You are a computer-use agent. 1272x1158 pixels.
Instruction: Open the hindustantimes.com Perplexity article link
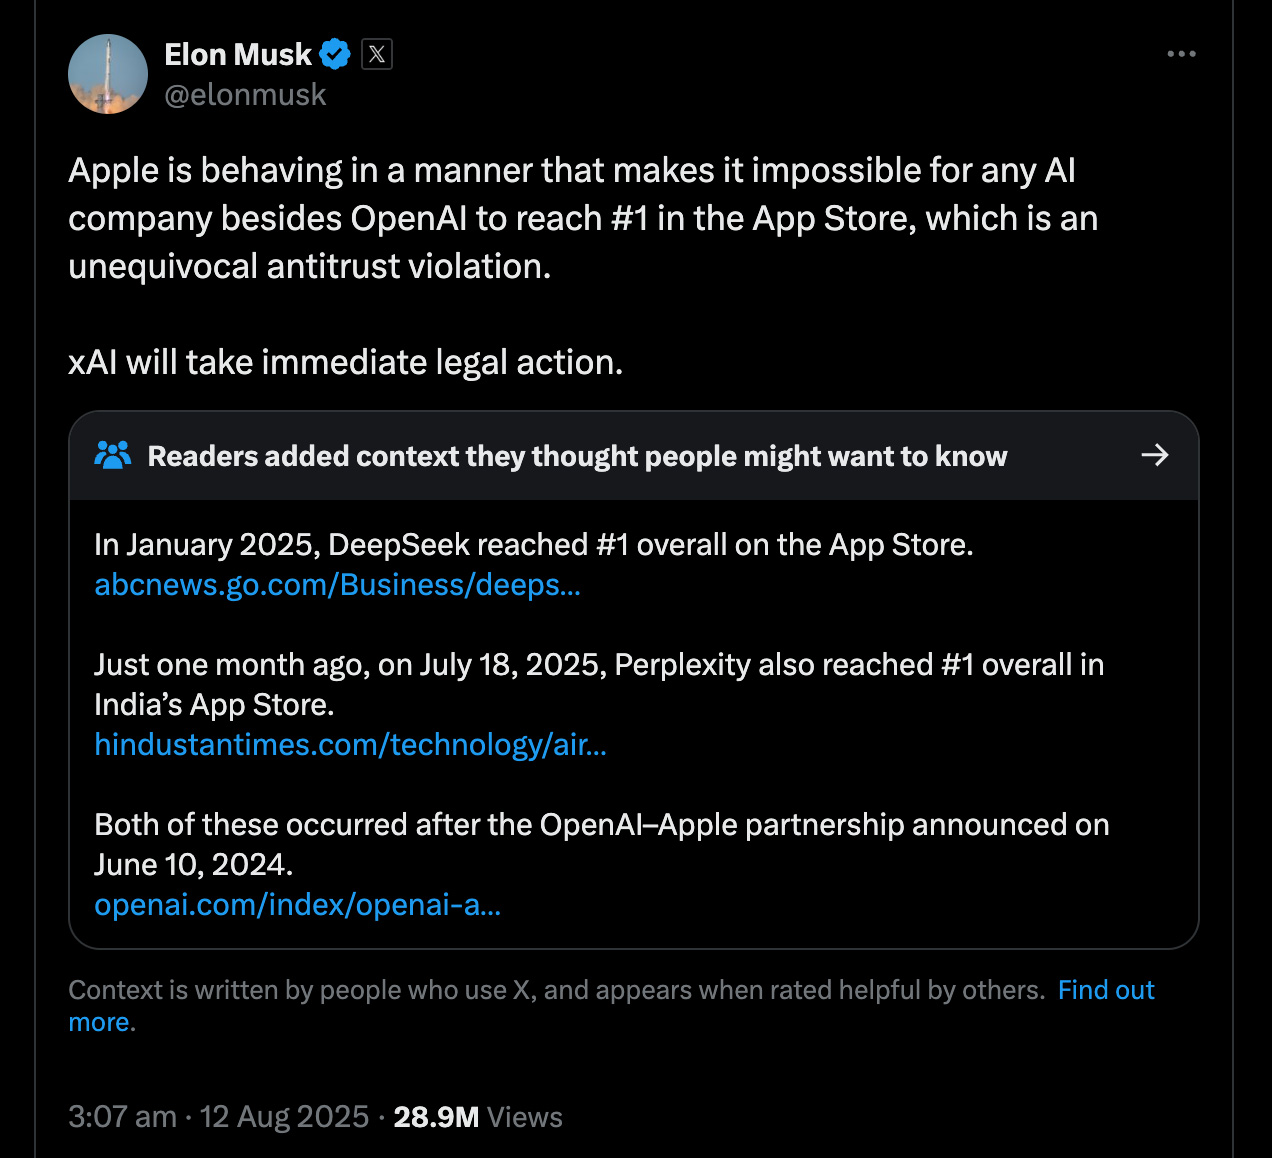coord(351,745)
